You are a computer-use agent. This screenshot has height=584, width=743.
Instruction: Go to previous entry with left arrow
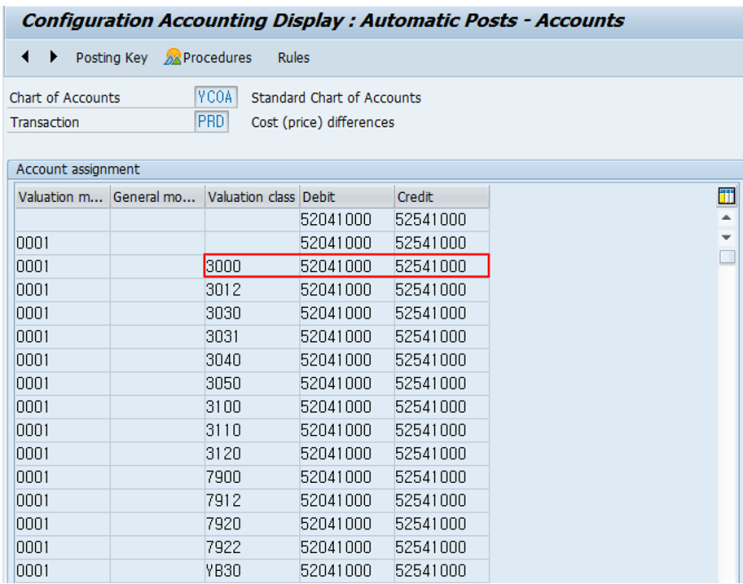(x=26, y=57)
